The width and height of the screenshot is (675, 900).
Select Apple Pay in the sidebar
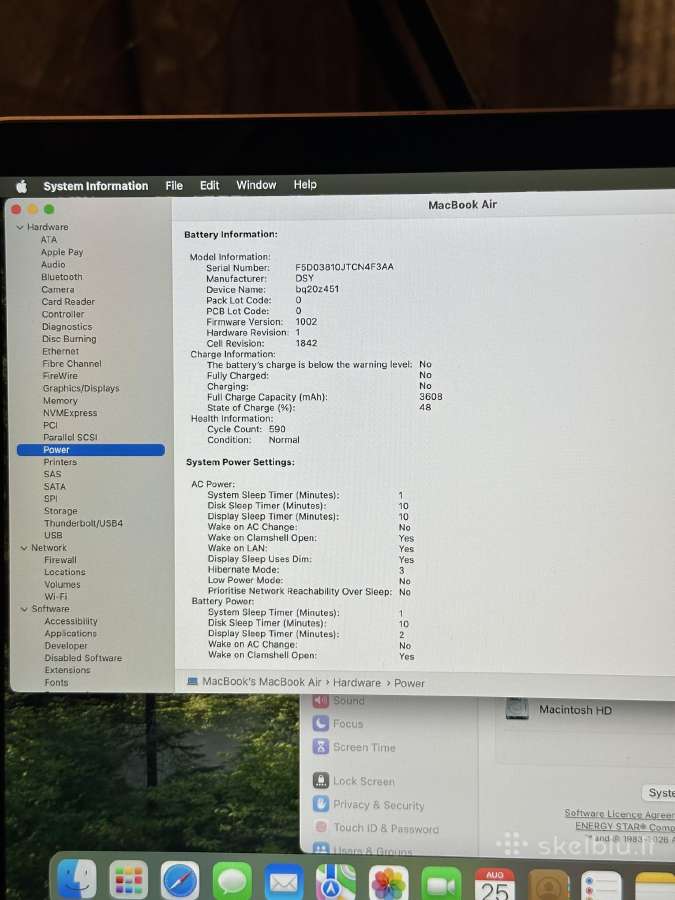pos(62,252)
